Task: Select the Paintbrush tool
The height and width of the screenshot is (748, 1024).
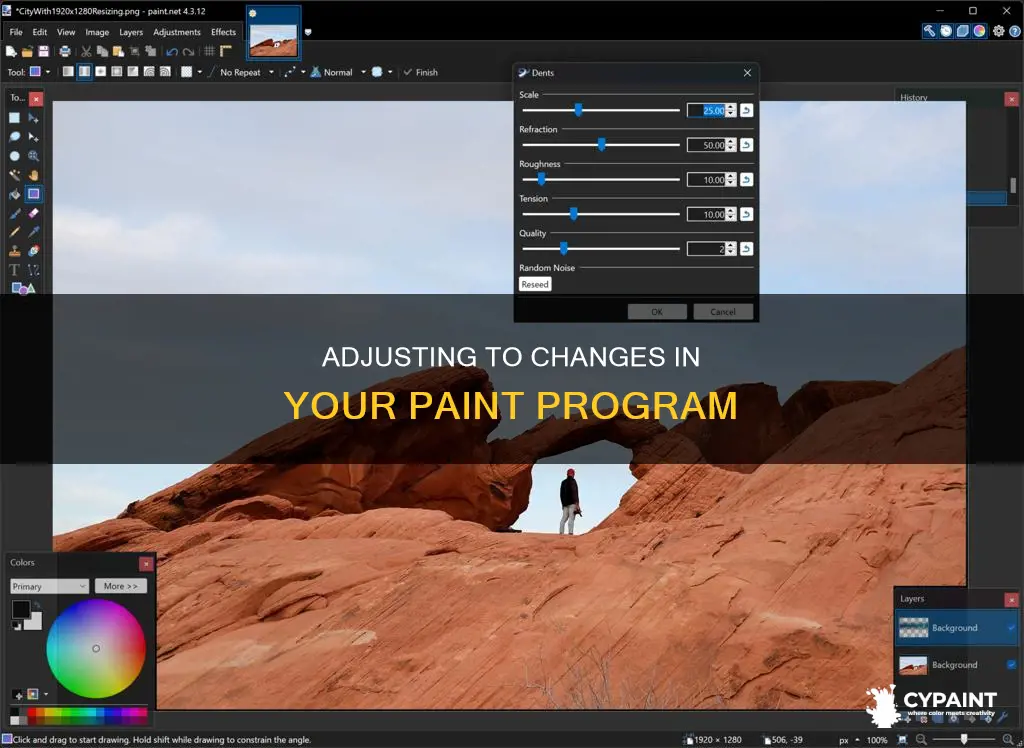Action: click(x=14, y=213)
